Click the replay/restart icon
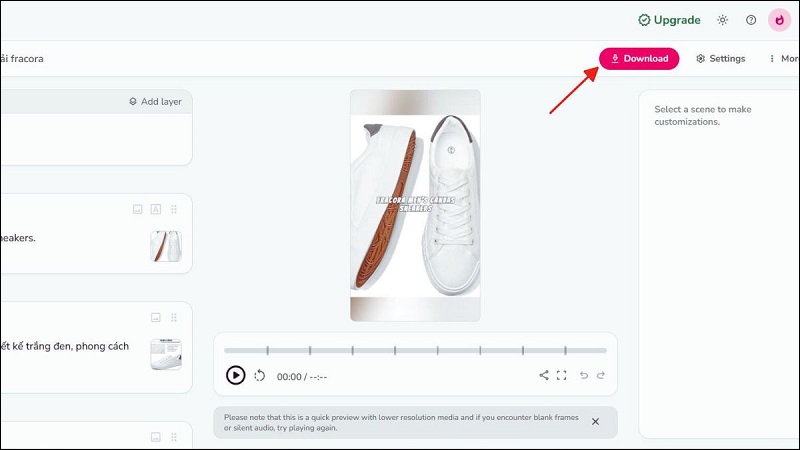This screenshot has width=800, height=450. [x=260, y=376]
